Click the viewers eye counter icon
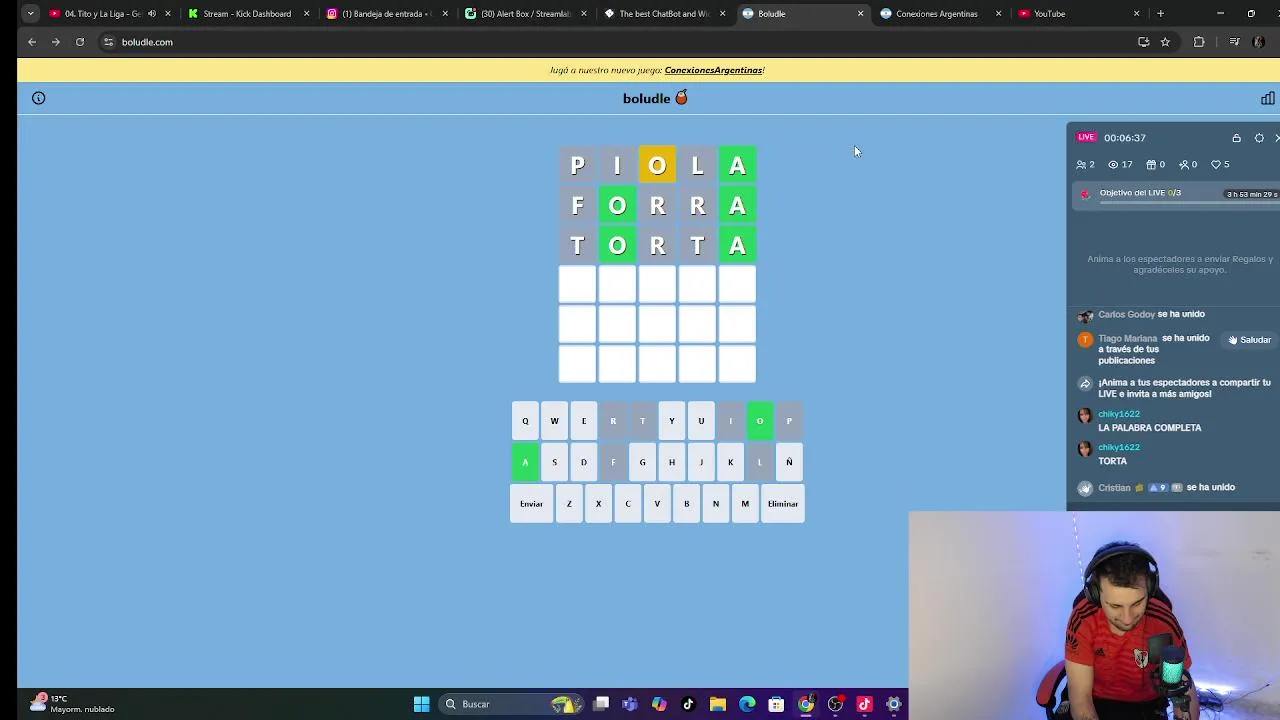The width and height of the screenshot is (1280, 720). pyautogui.click(x=1113, y=165)
